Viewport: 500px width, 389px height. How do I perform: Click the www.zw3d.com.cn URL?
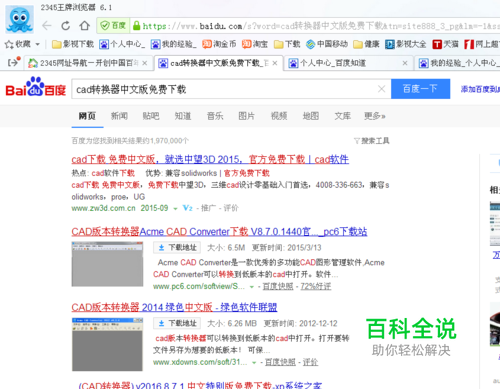tap(103, 208)
